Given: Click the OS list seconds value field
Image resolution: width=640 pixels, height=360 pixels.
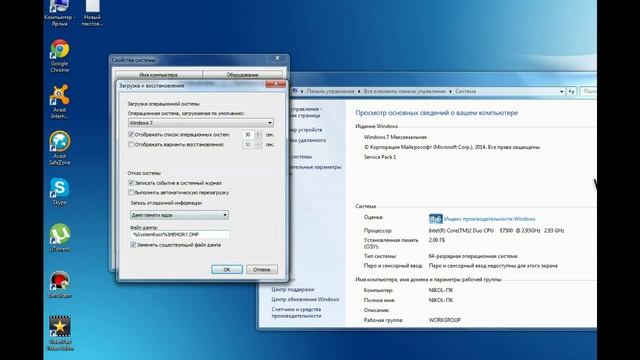Looking at the screenshot, I should click(248, 134).
